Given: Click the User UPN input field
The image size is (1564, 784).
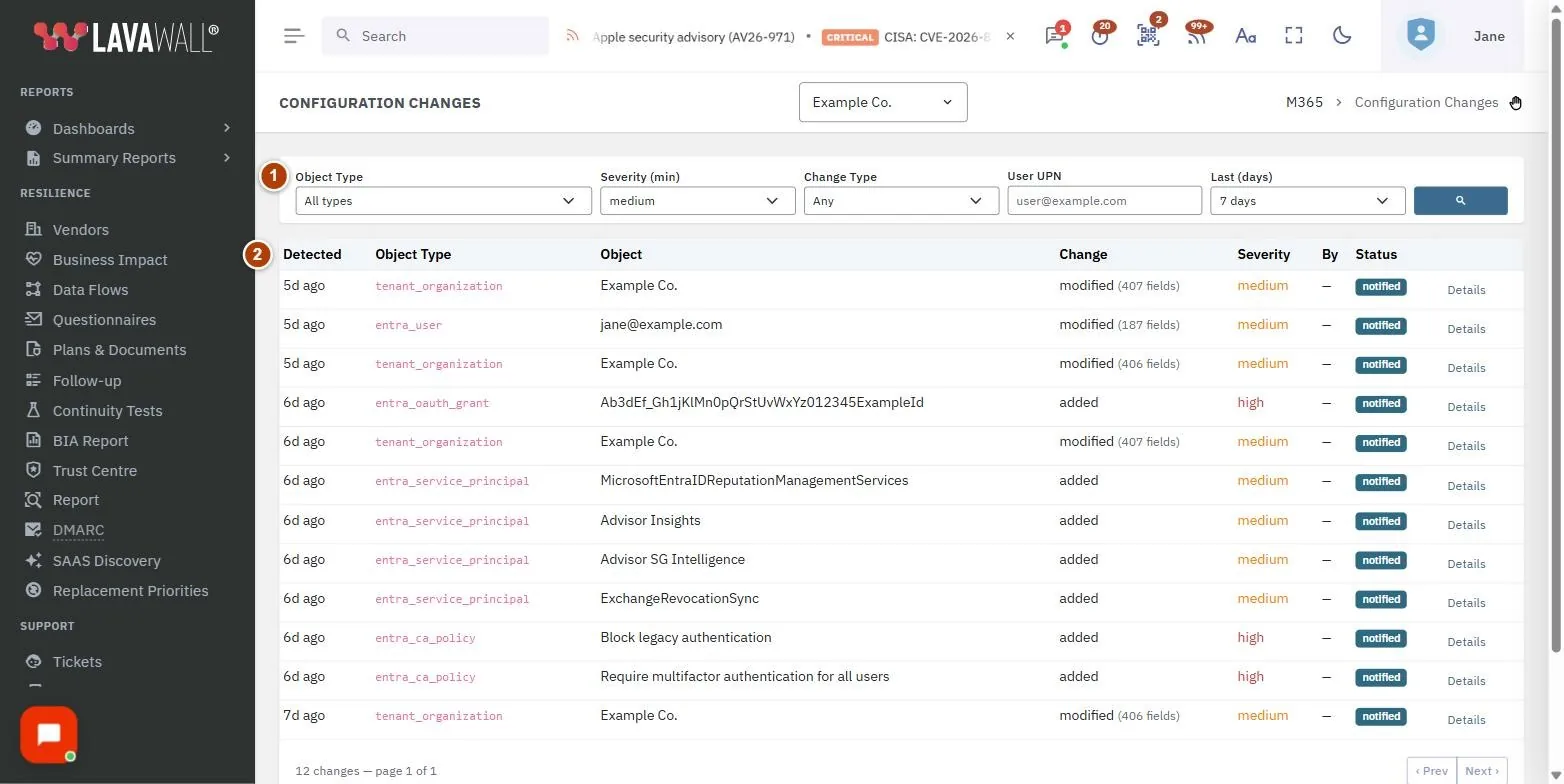Looking at the screenshot, I should click(1104, 201).
